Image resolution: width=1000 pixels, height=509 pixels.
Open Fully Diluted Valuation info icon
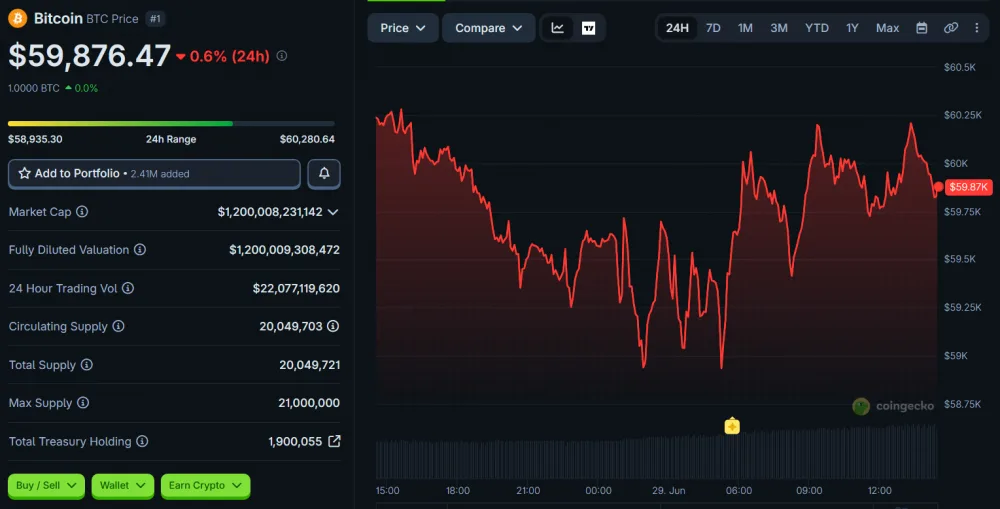140,250
